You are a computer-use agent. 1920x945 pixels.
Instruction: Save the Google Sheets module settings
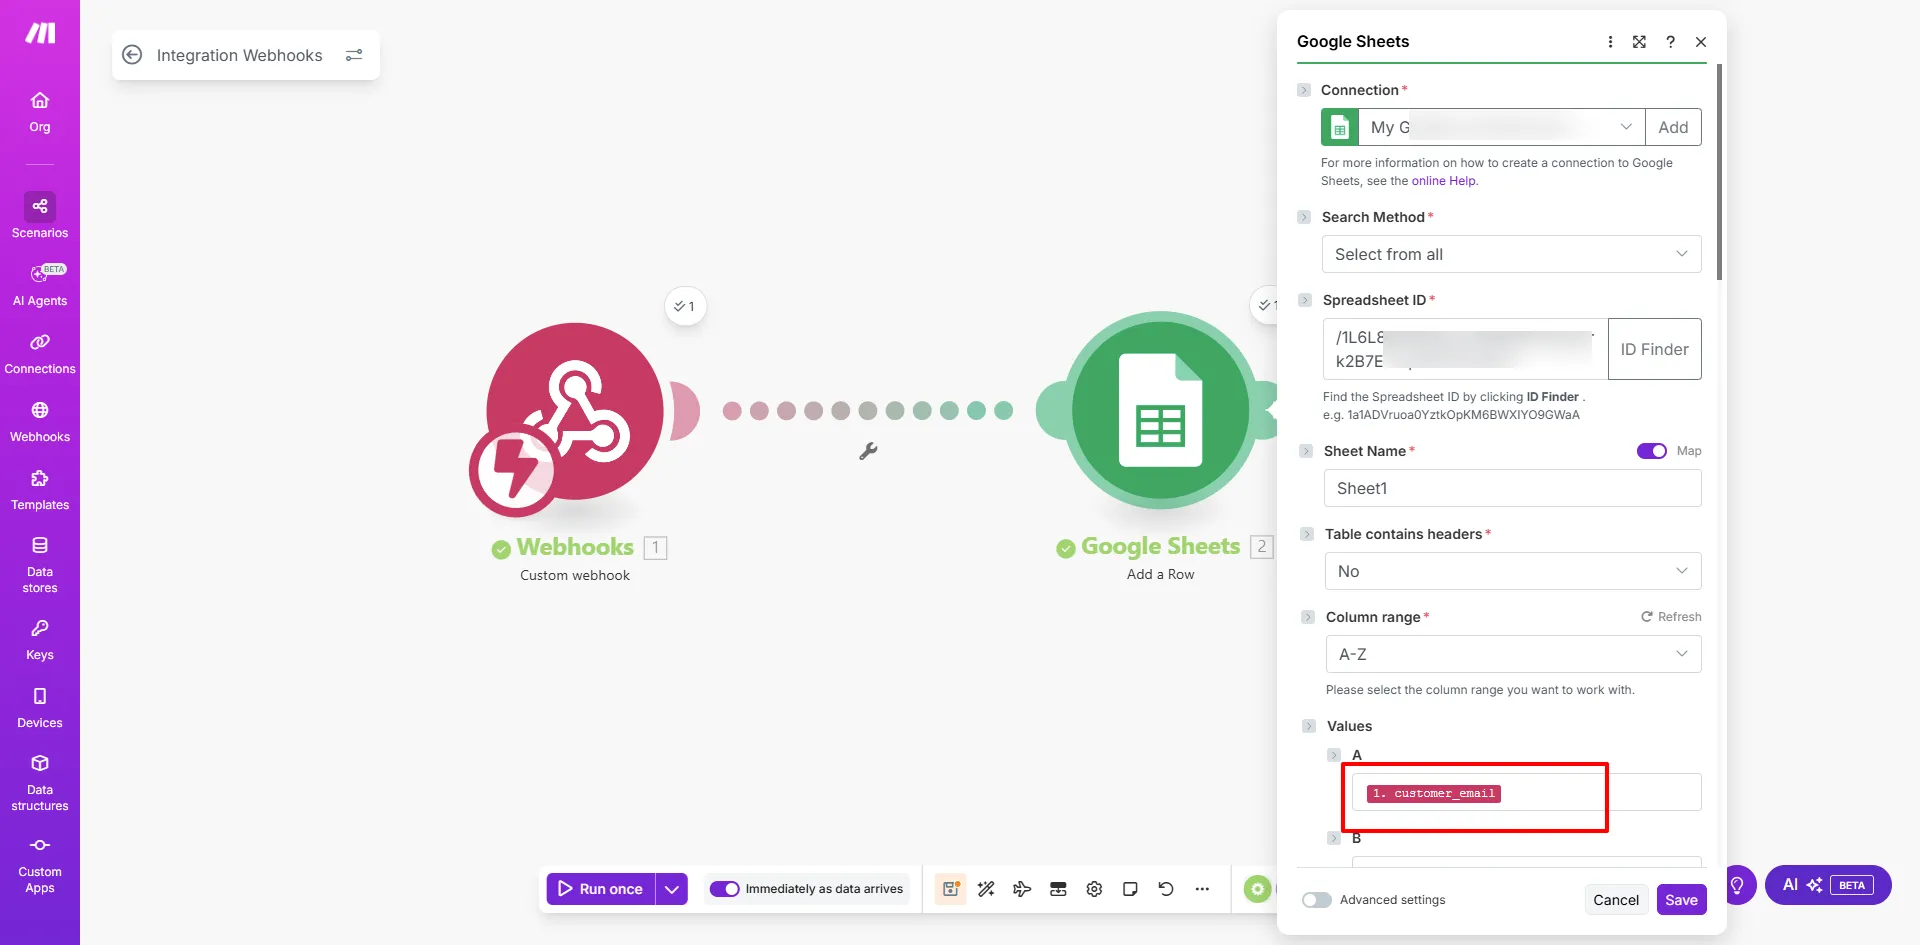(1681, 899)
